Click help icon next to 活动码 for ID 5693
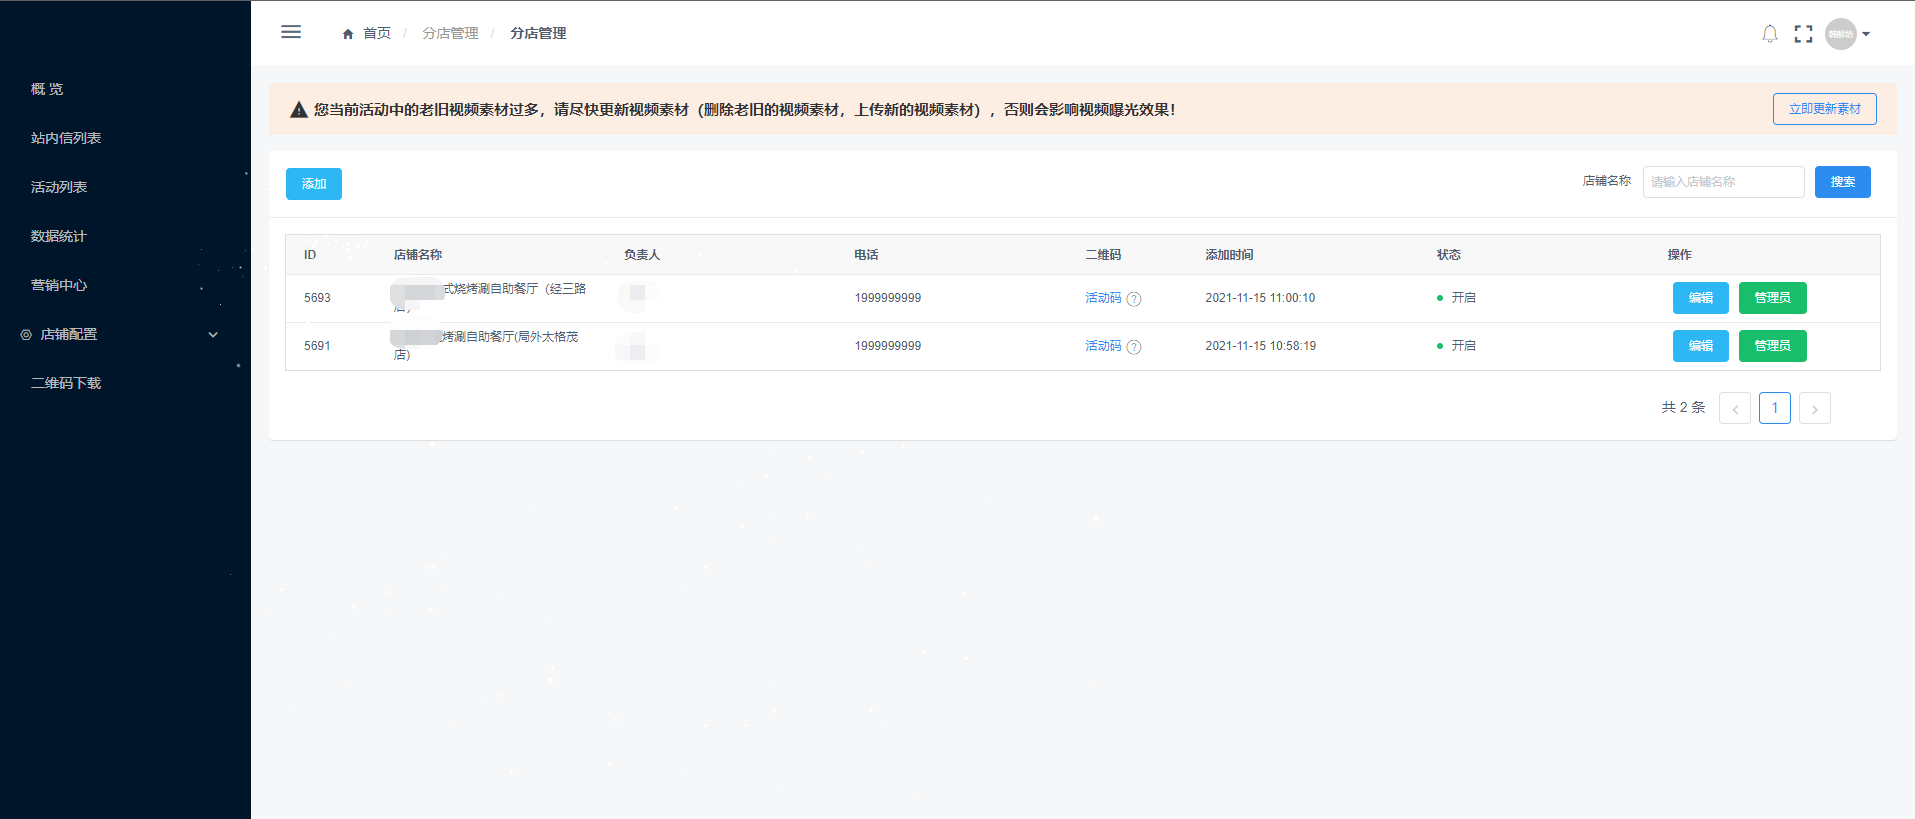Screen dimensions: 1915x819 [x=1133, y=299]
